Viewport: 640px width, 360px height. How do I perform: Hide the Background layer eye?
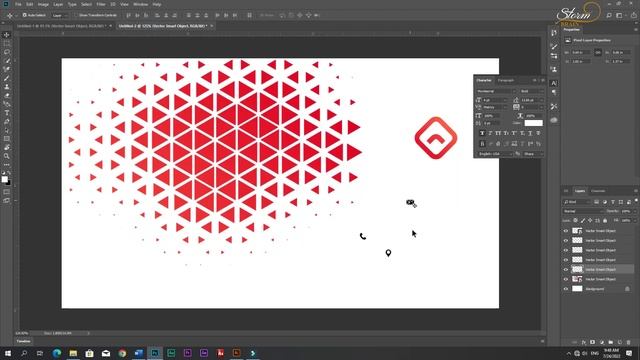(566, 289)
